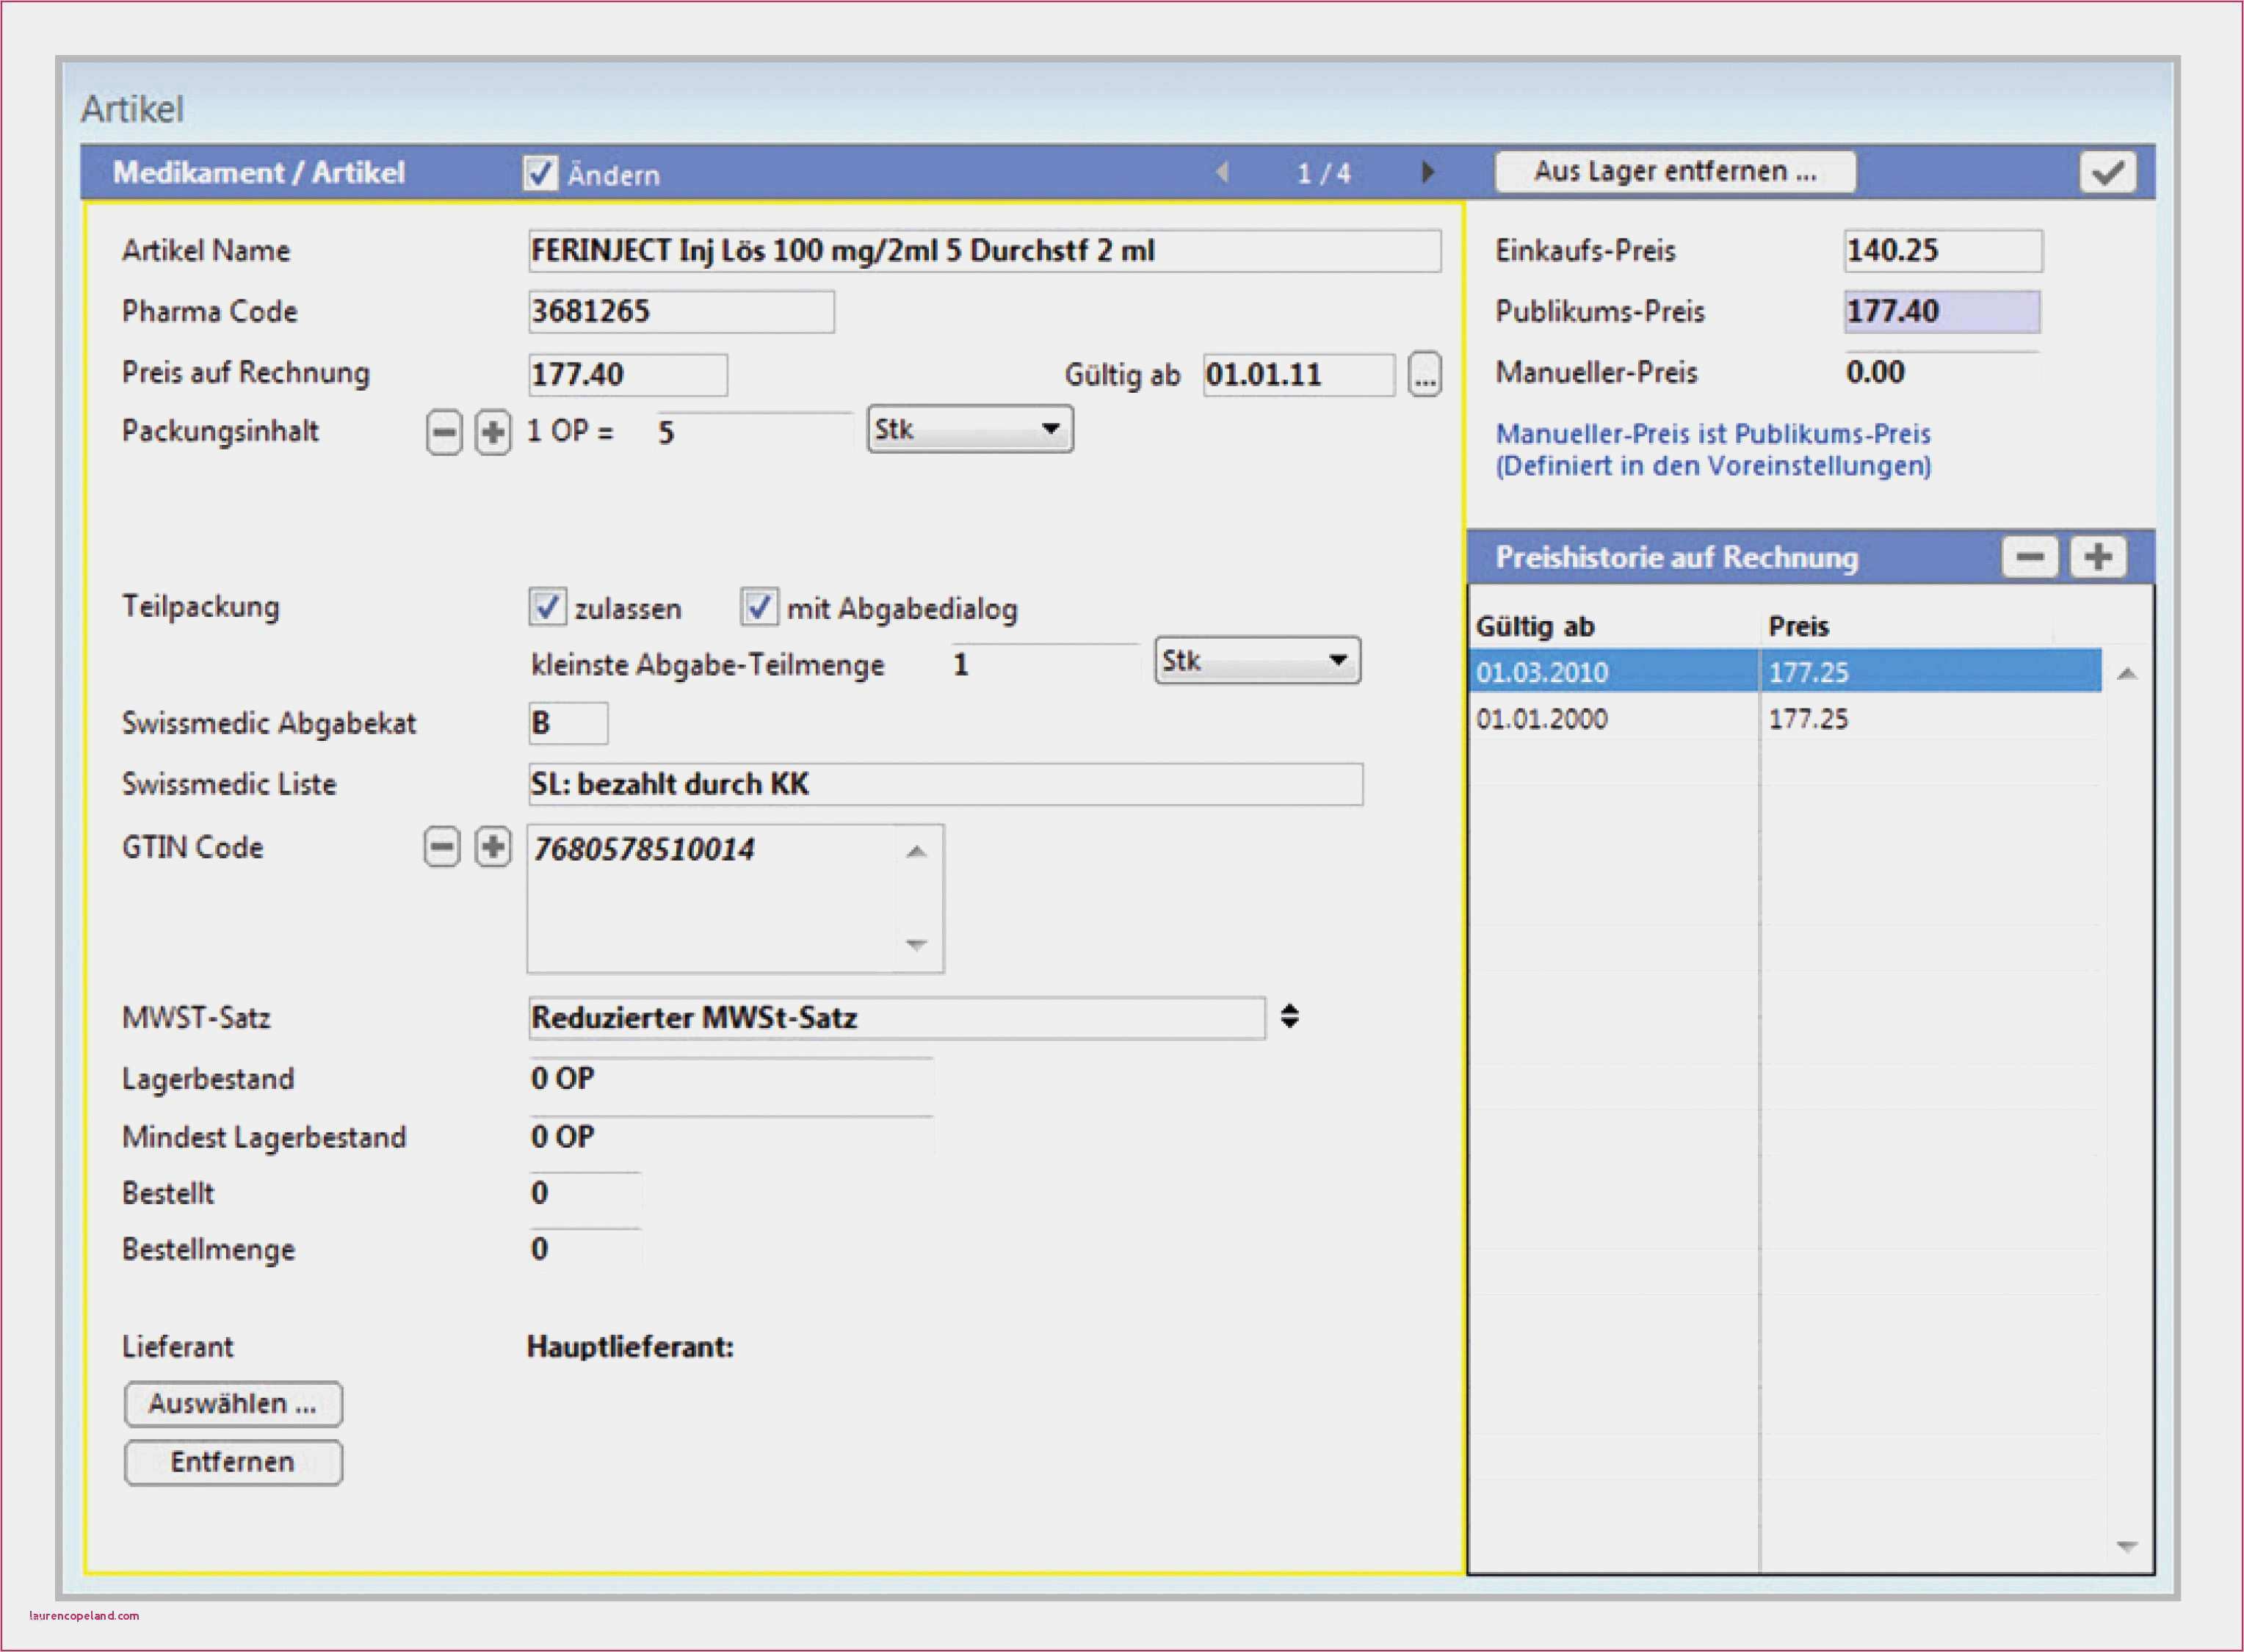Select the 01.01.2000 price history row
This screenshot has height=1652, width=2244.
click(1600, 717)
